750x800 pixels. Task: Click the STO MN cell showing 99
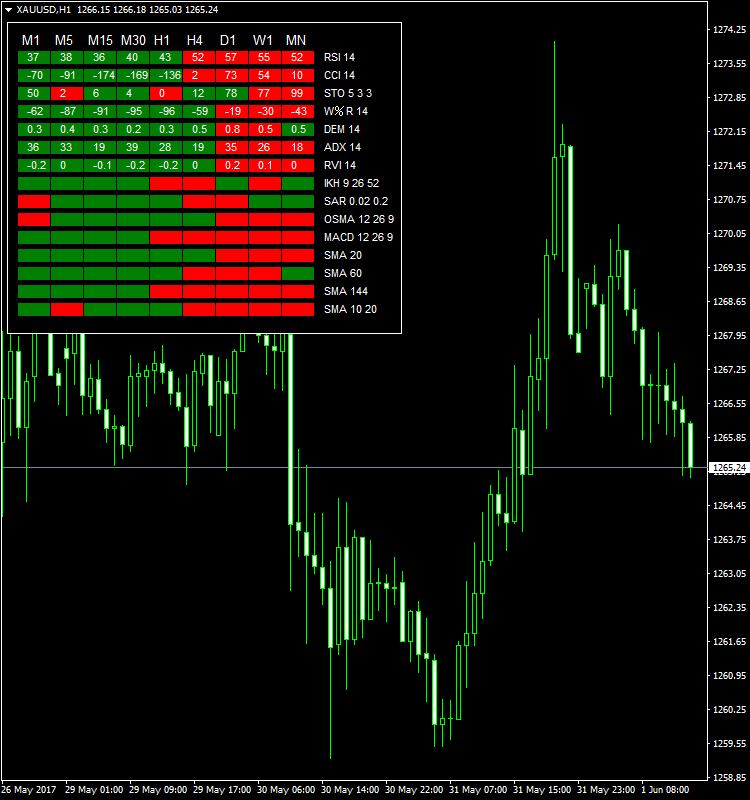[298, 93]
